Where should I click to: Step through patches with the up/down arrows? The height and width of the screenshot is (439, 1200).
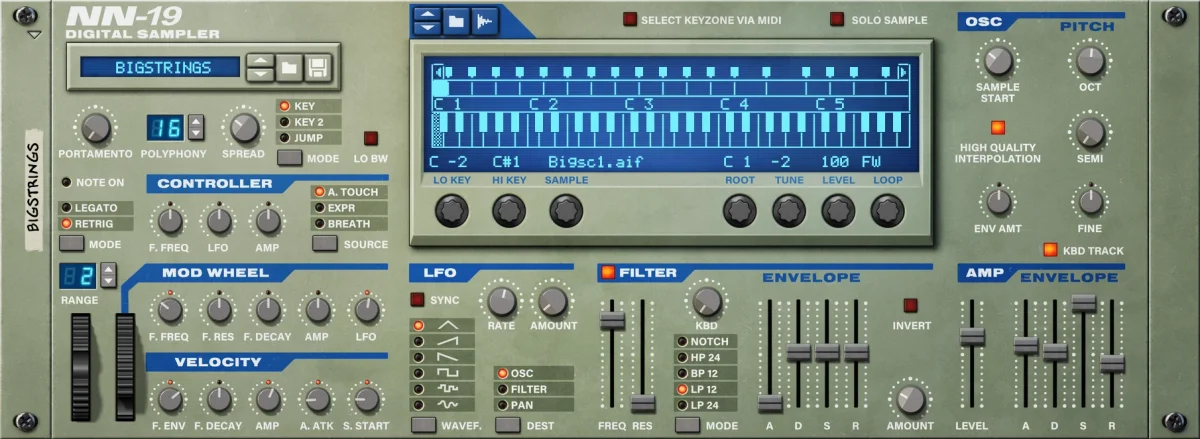(x=260, y=68)
